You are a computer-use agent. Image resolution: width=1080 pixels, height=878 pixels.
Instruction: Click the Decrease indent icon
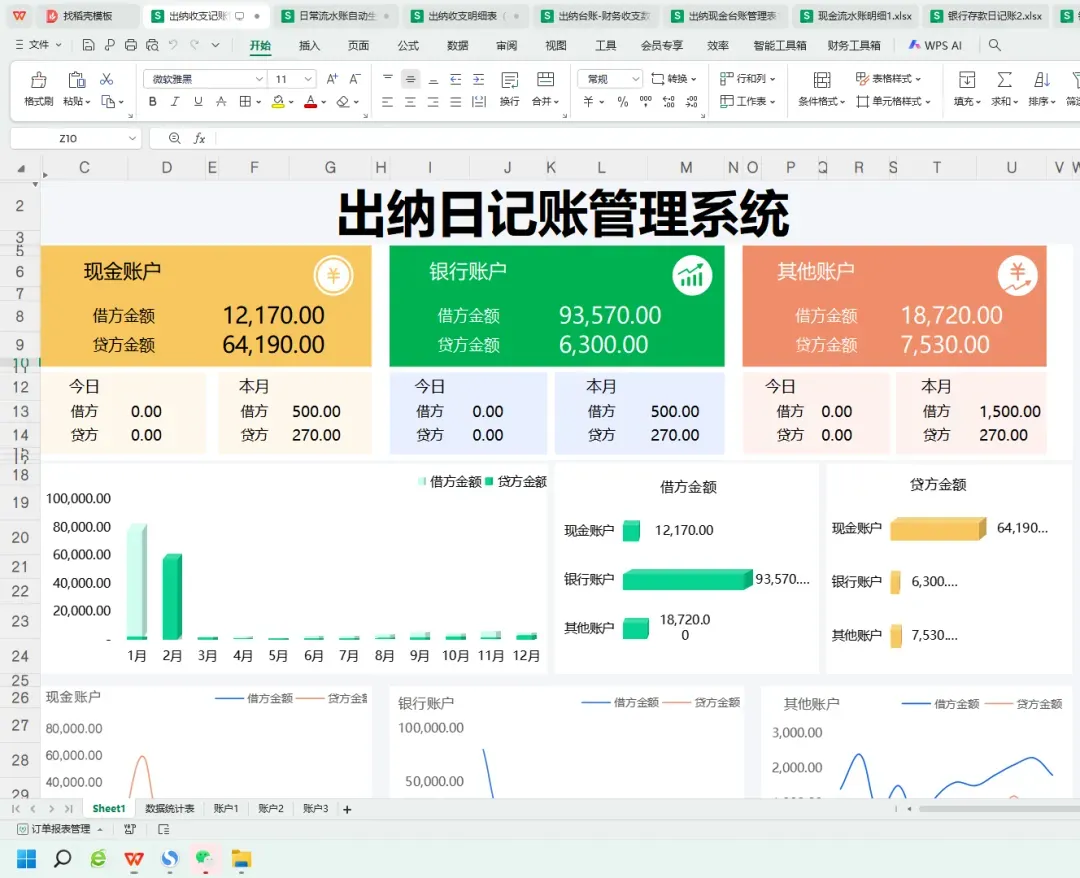[x=455, y=79]
